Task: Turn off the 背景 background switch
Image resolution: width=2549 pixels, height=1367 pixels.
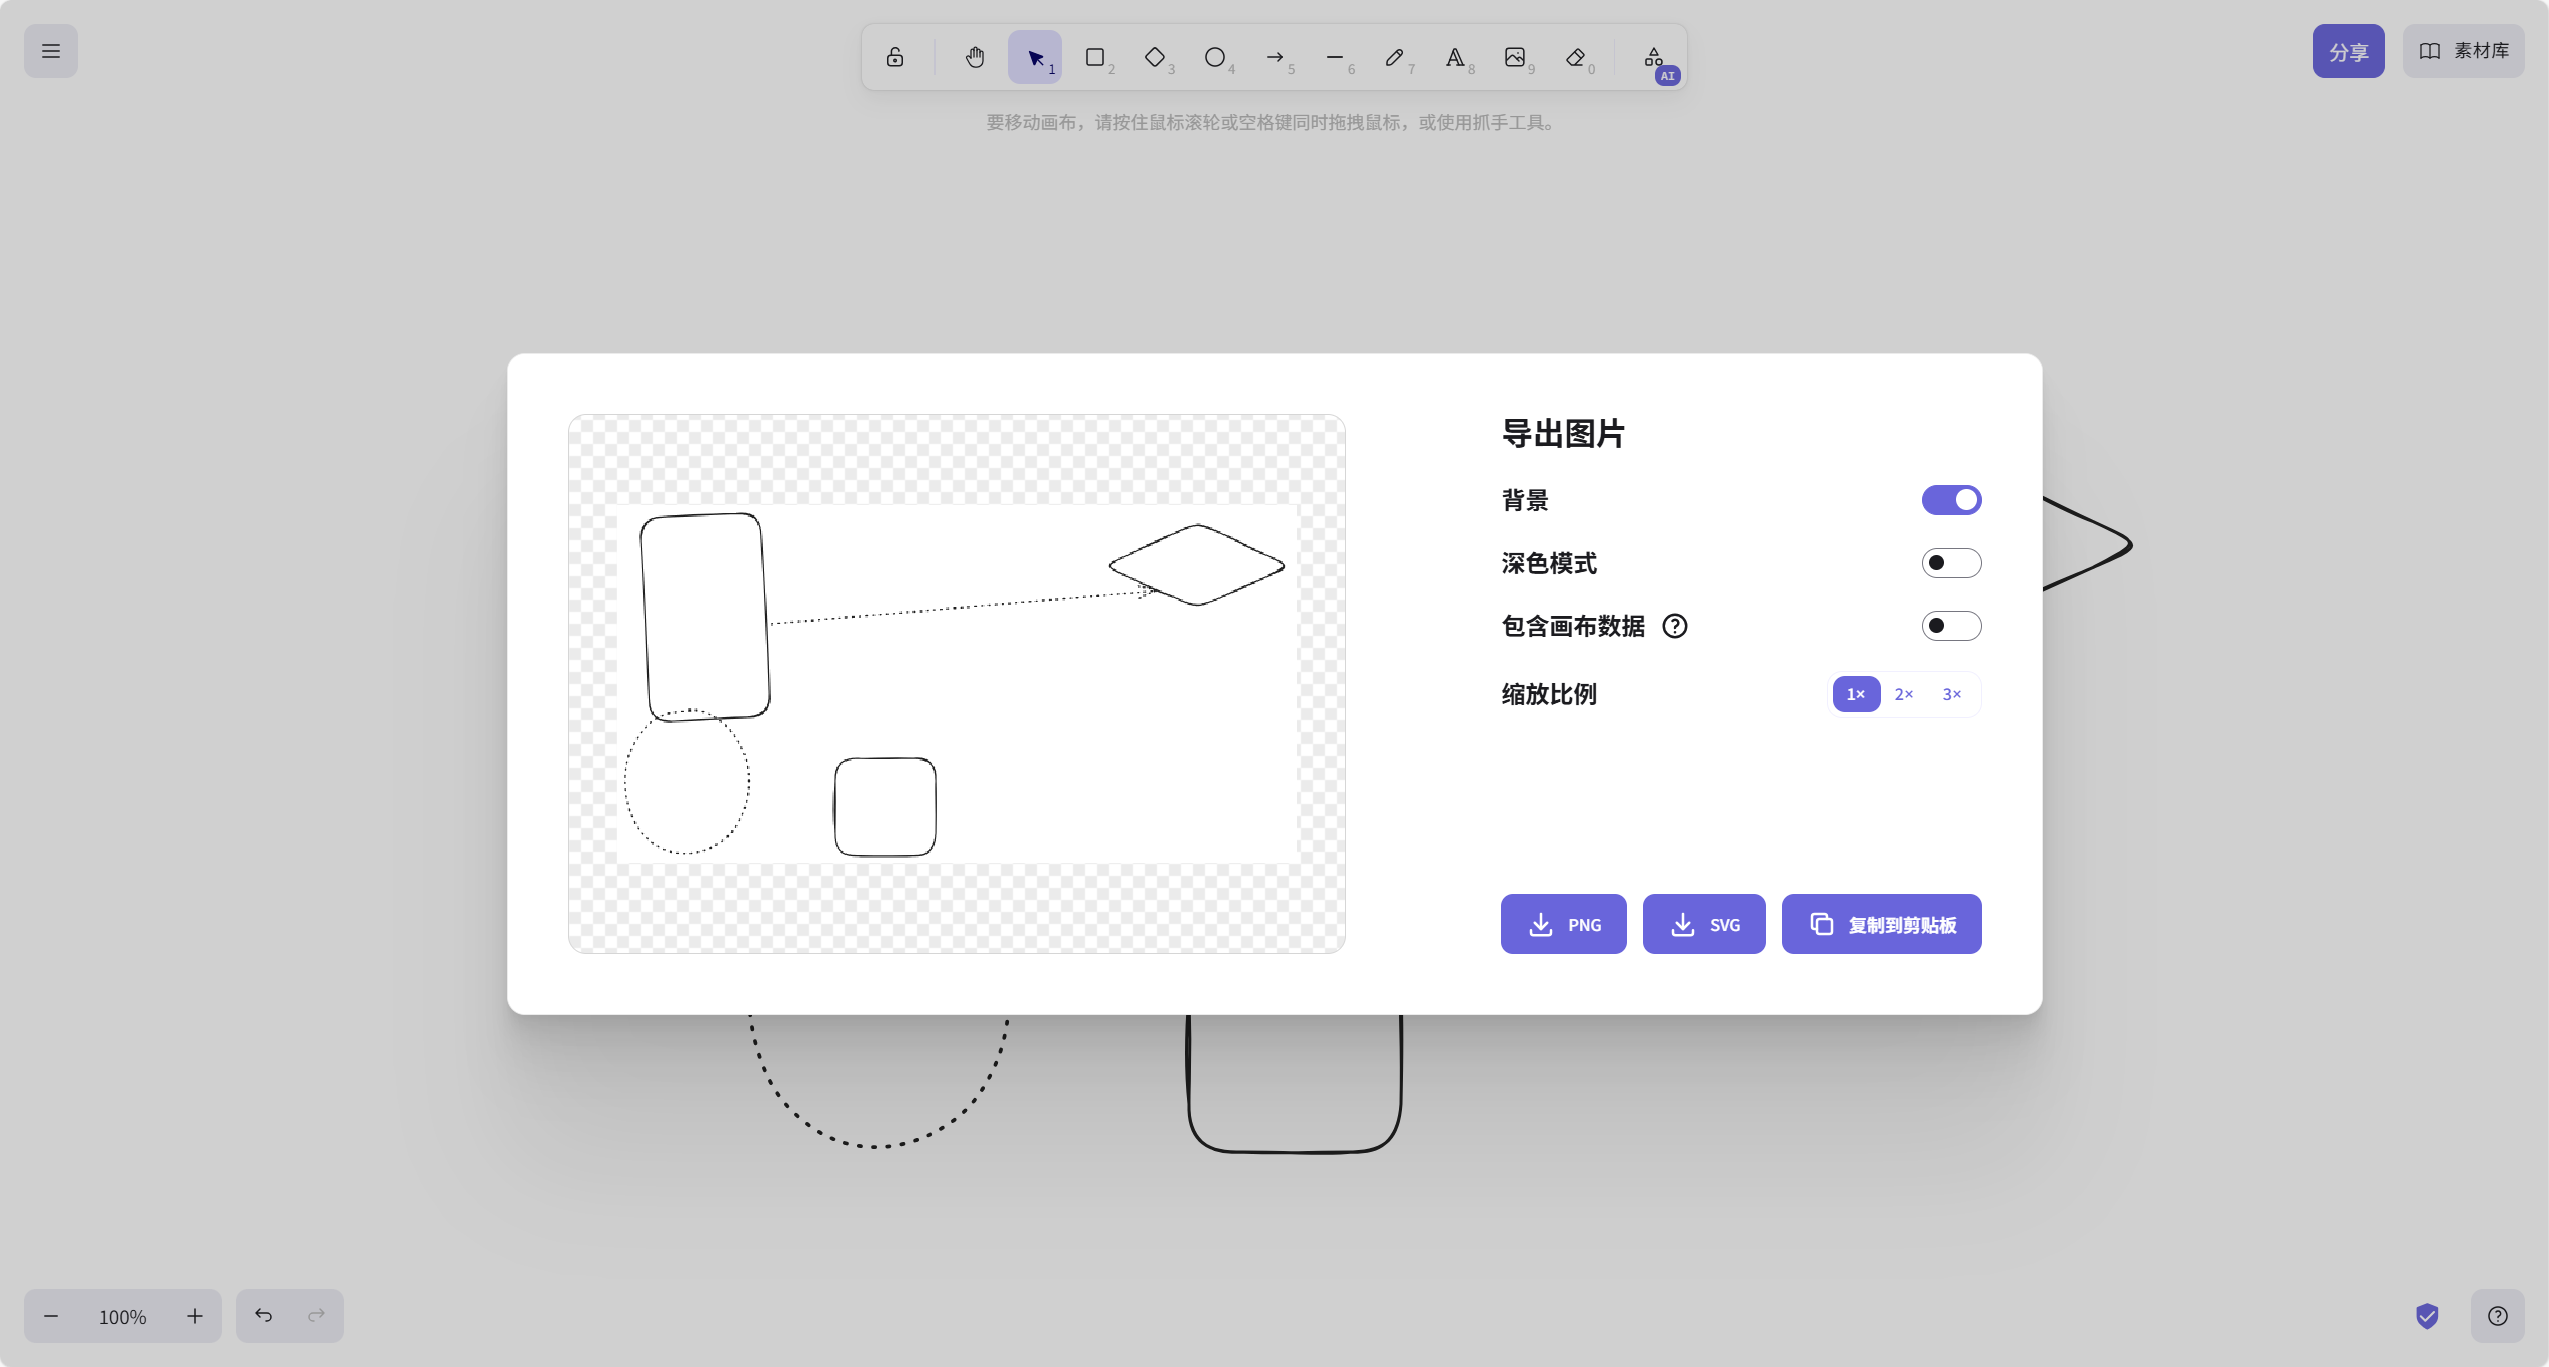Action: [1951, 500]
